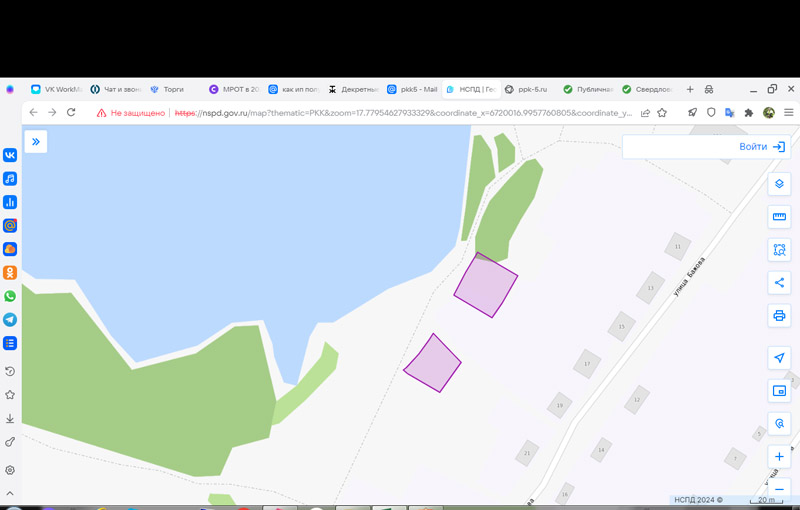Activate the area selection search tool

779,250
